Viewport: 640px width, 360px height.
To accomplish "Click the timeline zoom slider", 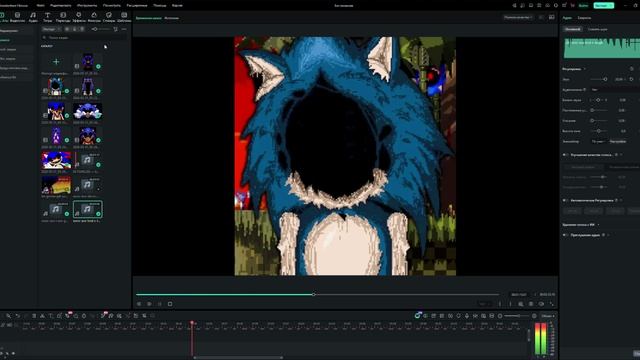I will [516, 316].
